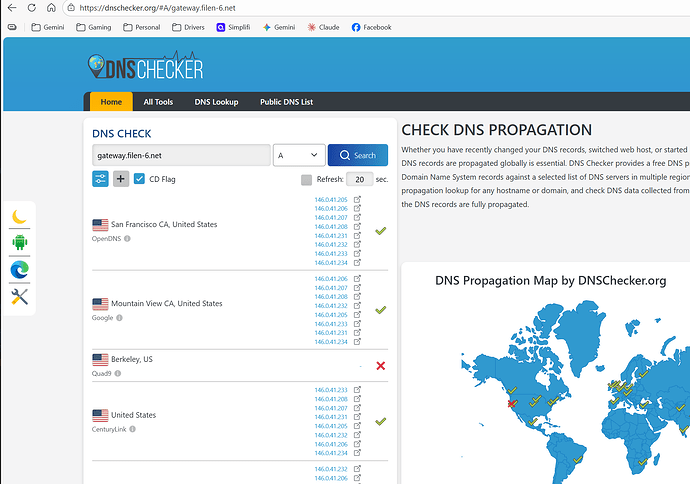Click the info icon next to OpenDNS
690x484 pixels.
(128, 239)
